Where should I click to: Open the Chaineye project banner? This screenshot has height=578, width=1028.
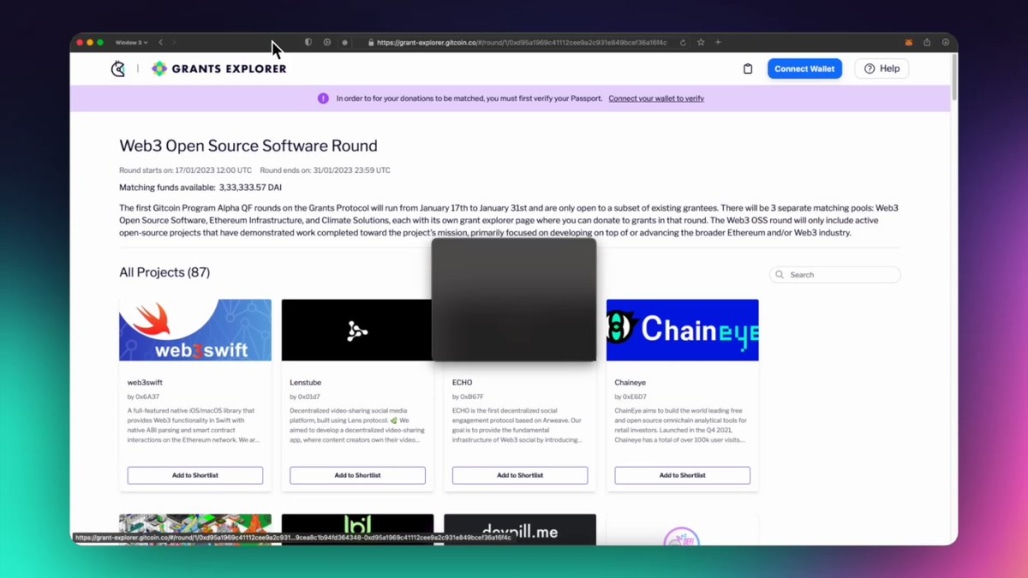pos(682,330)
